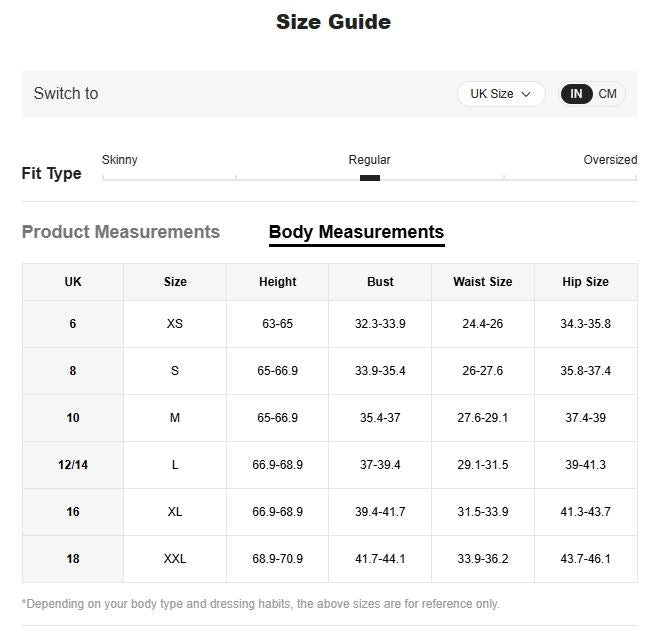Open the Product Measurements tab
This screenshot has height=640, width=663.
pyautogui.click(x=121, y=232)
